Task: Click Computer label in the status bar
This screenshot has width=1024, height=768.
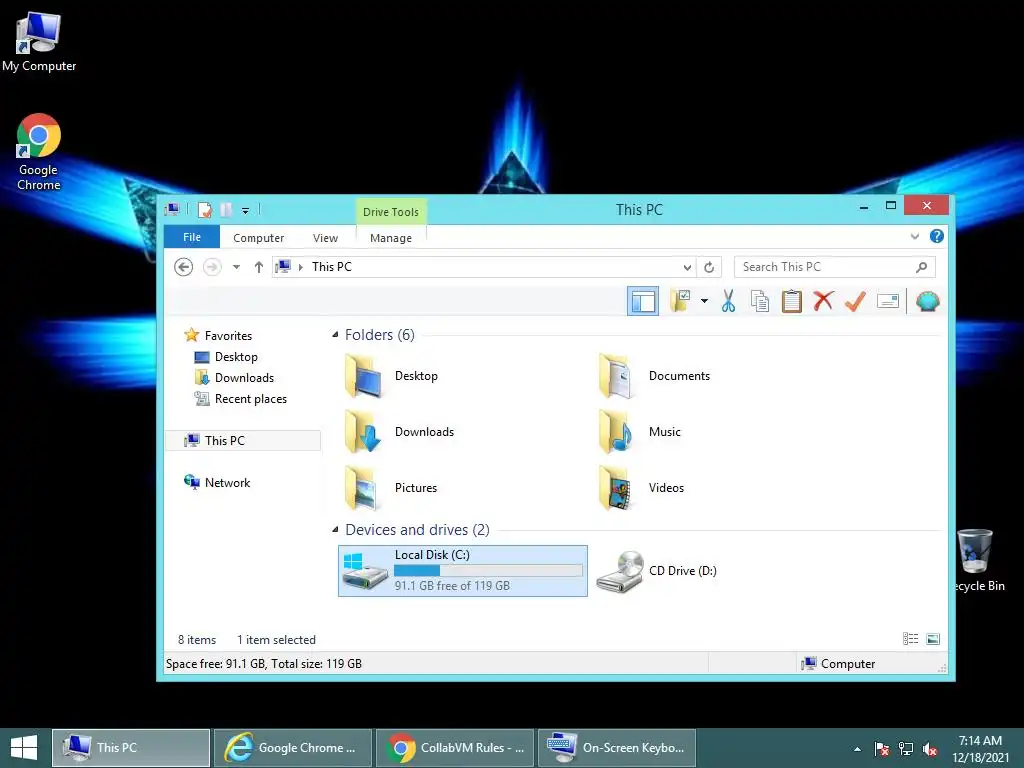Action: coord(847,664)
